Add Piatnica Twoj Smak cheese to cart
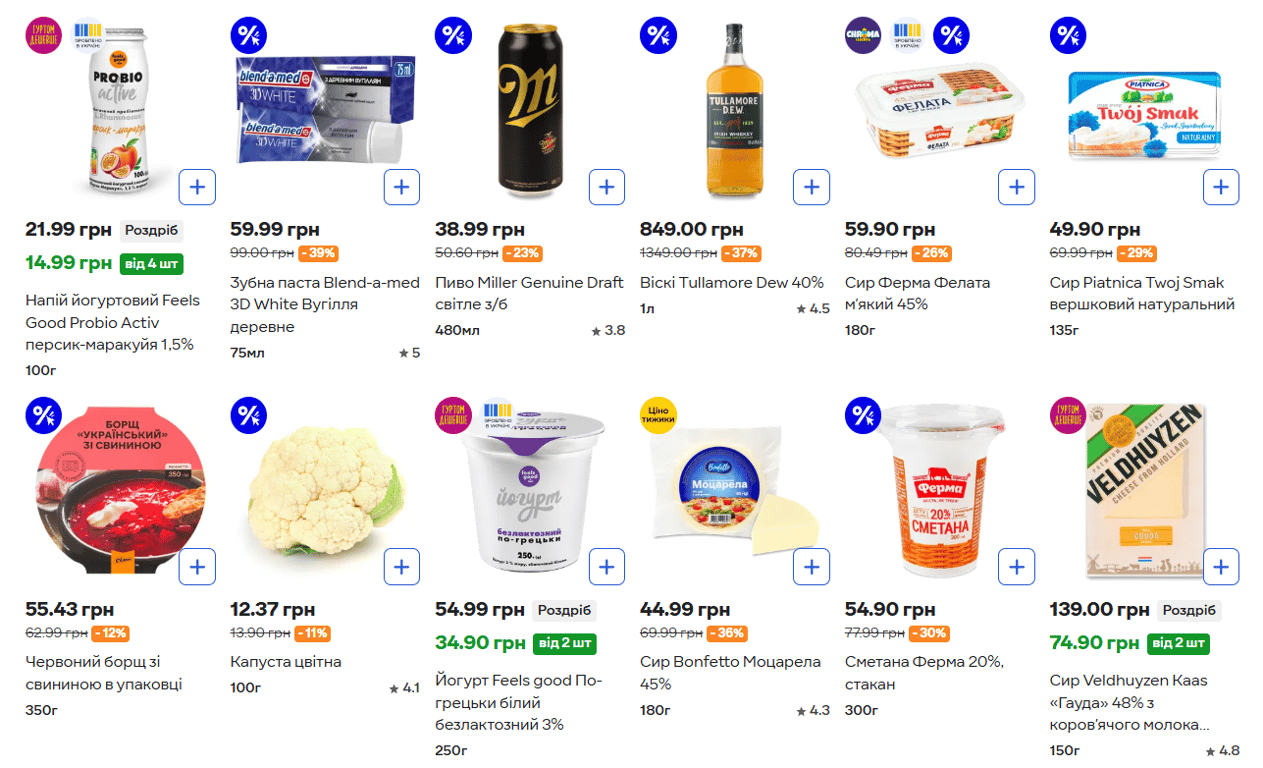The width and height of the screenshot is (1263, 768). 1221,187
